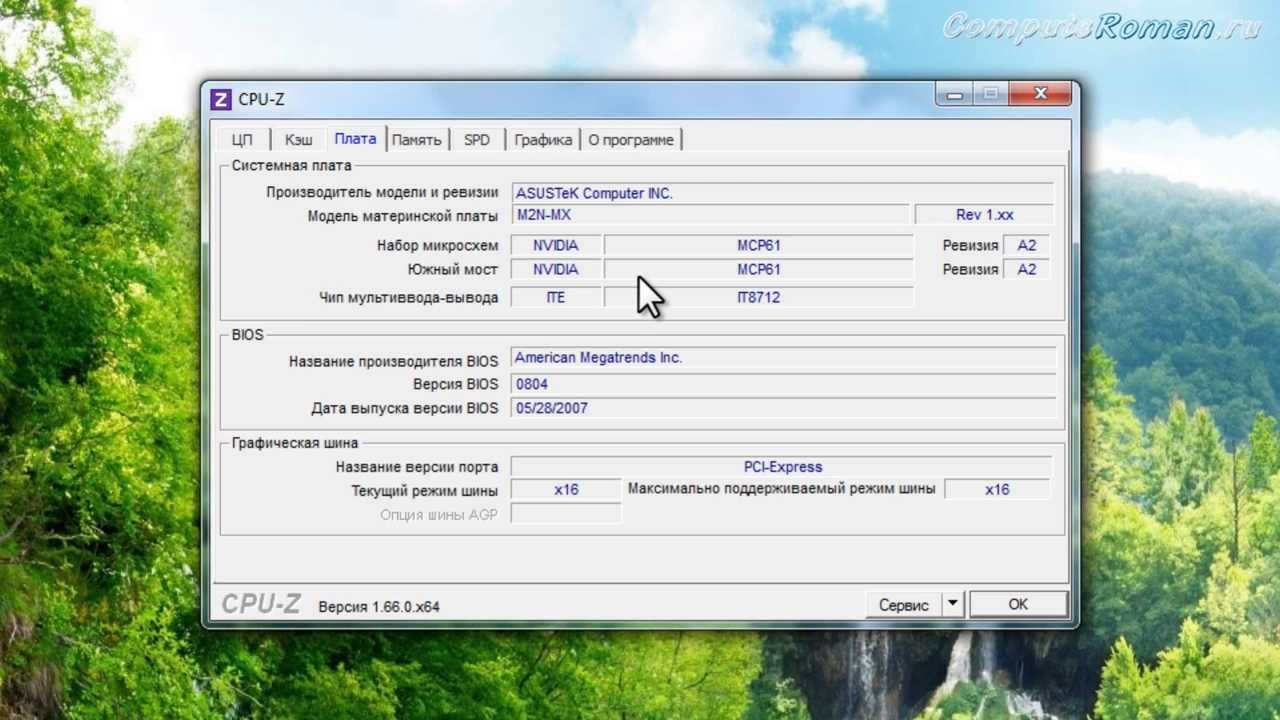Click the Сервис button
Viewport: 1280px width, 720px height.
click(x=904, y=605)
